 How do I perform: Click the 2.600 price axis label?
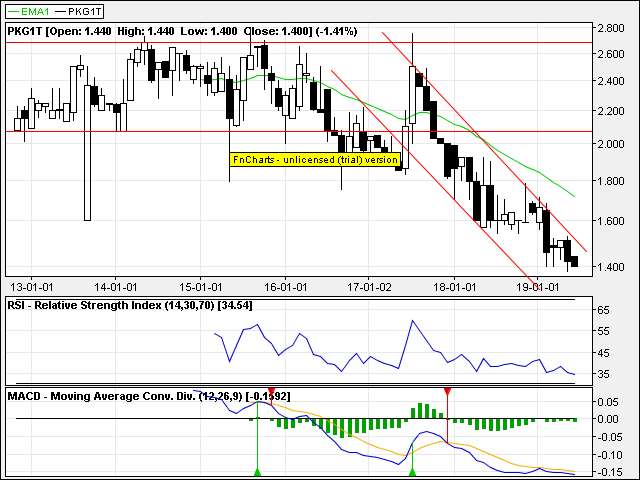click(x=611, y=54)
